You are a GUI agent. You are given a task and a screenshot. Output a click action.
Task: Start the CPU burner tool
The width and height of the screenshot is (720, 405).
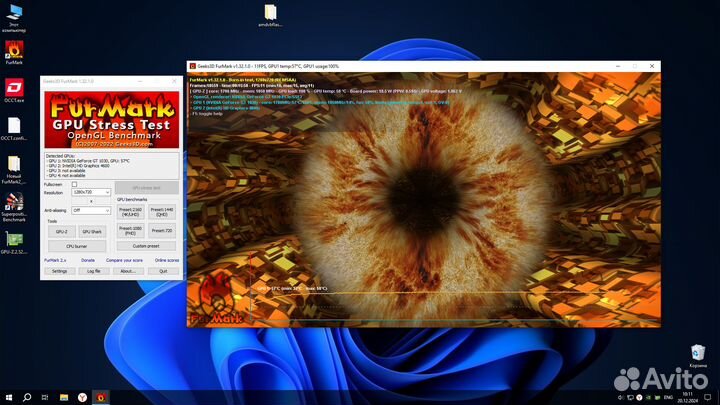tap(77, 245)
